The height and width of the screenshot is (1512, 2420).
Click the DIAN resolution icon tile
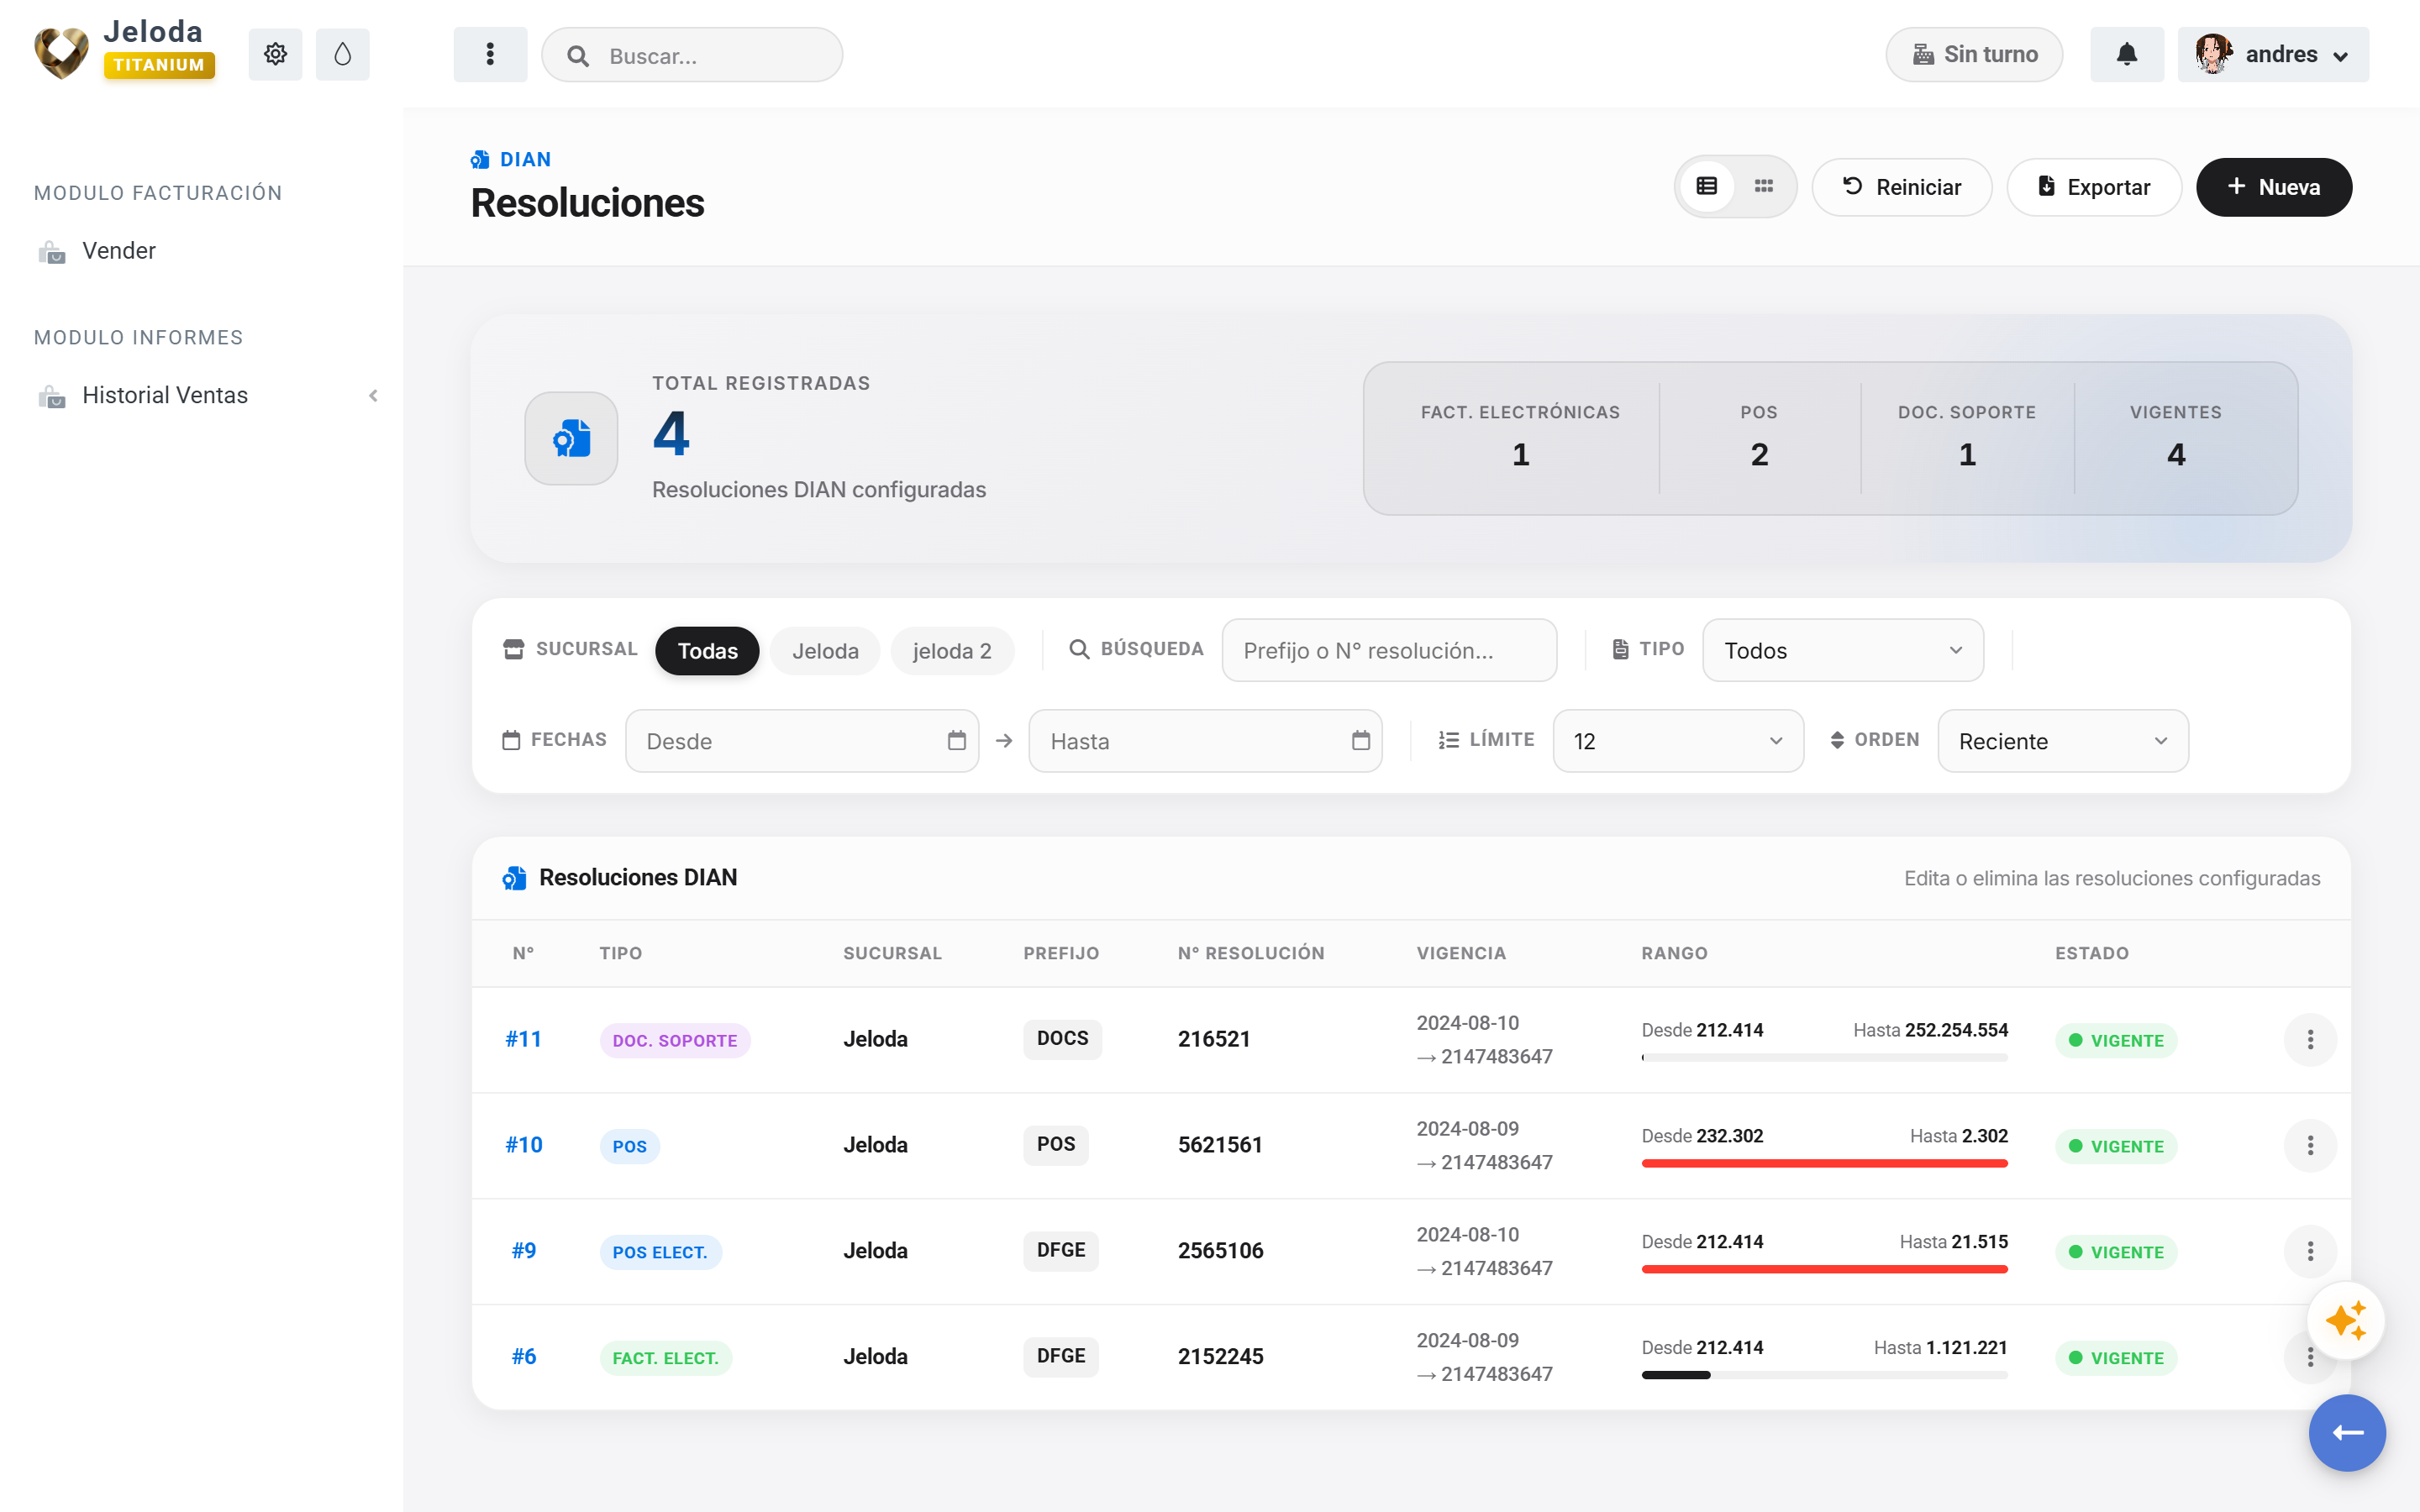[571, 438]
